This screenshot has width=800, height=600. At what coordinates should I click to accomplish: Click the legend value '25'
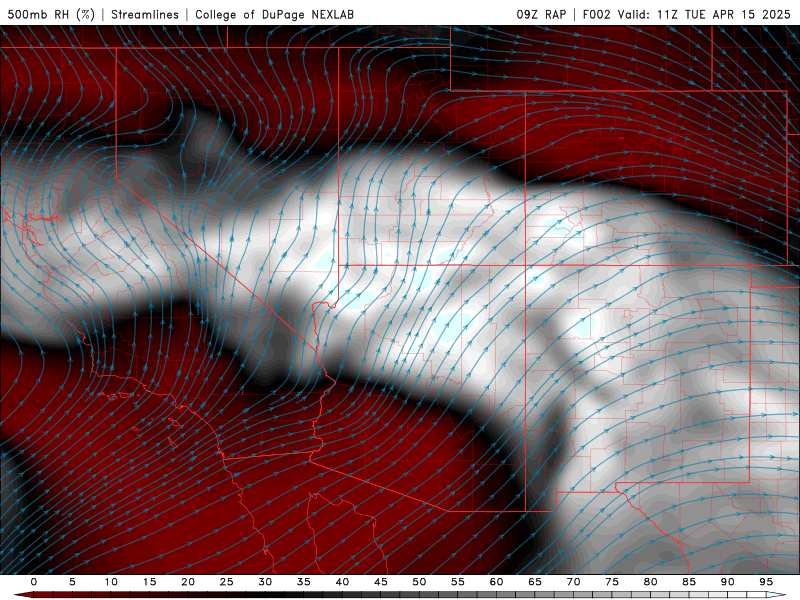(x=227, y=582)
